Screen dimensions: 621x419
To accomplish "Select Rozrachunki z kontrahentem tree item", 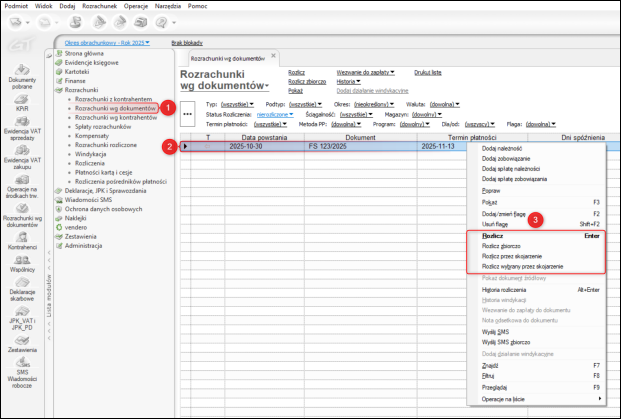I will [114, 99].
